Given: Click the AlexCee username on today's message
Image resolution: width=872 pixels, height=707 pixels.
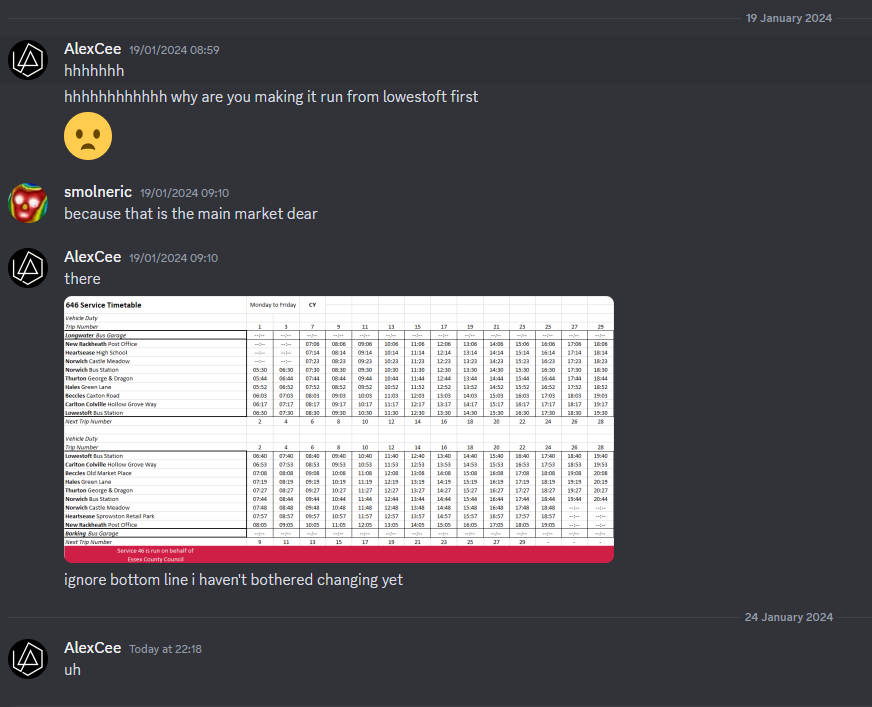Looking at the screenshot, I should [92, 648].
